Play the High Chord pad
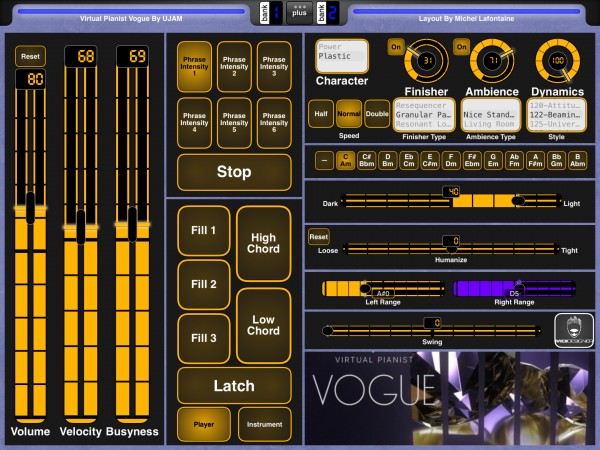Viewport: 600px width, 450px height. [x=263, y=243]
